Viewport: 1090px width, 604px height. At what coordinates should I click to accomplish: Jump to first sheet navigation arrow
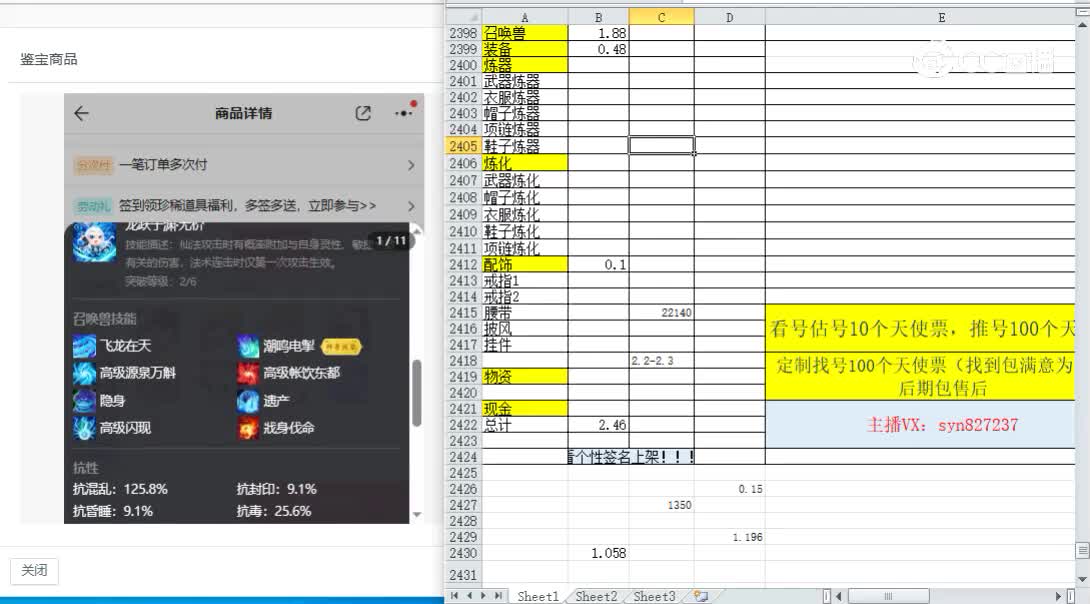454,596
